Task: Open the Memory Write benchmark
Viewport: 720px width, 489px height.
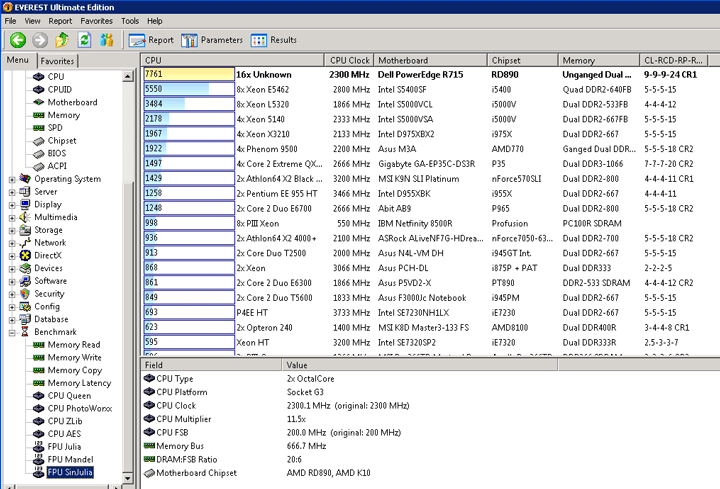Action: pos(74,358)
